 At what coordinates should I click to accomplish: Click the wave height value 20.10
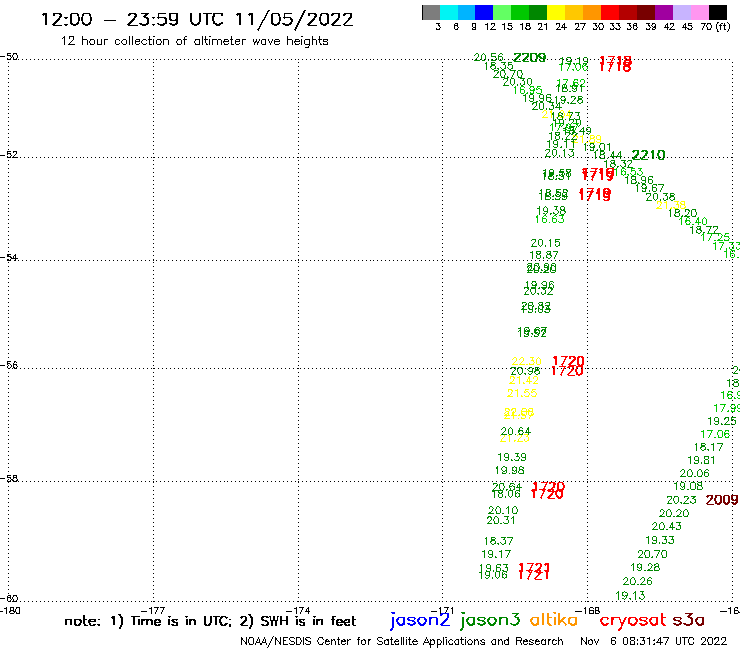click(503, 510)
